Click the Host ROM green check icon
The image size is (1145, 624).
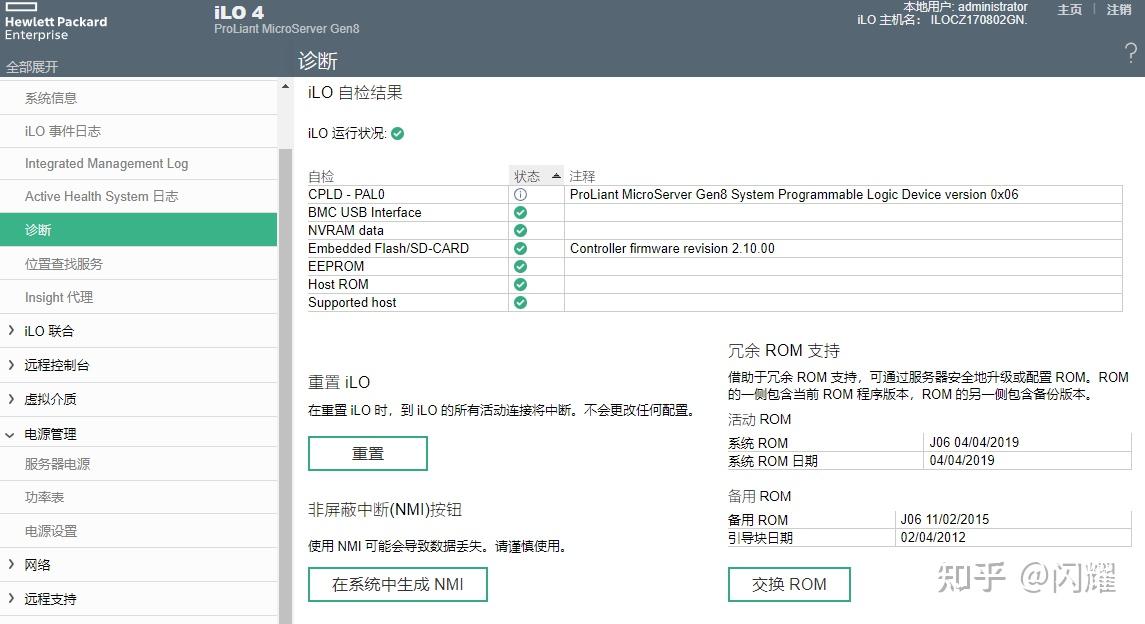pyautogui.click(x=521, y=284)
